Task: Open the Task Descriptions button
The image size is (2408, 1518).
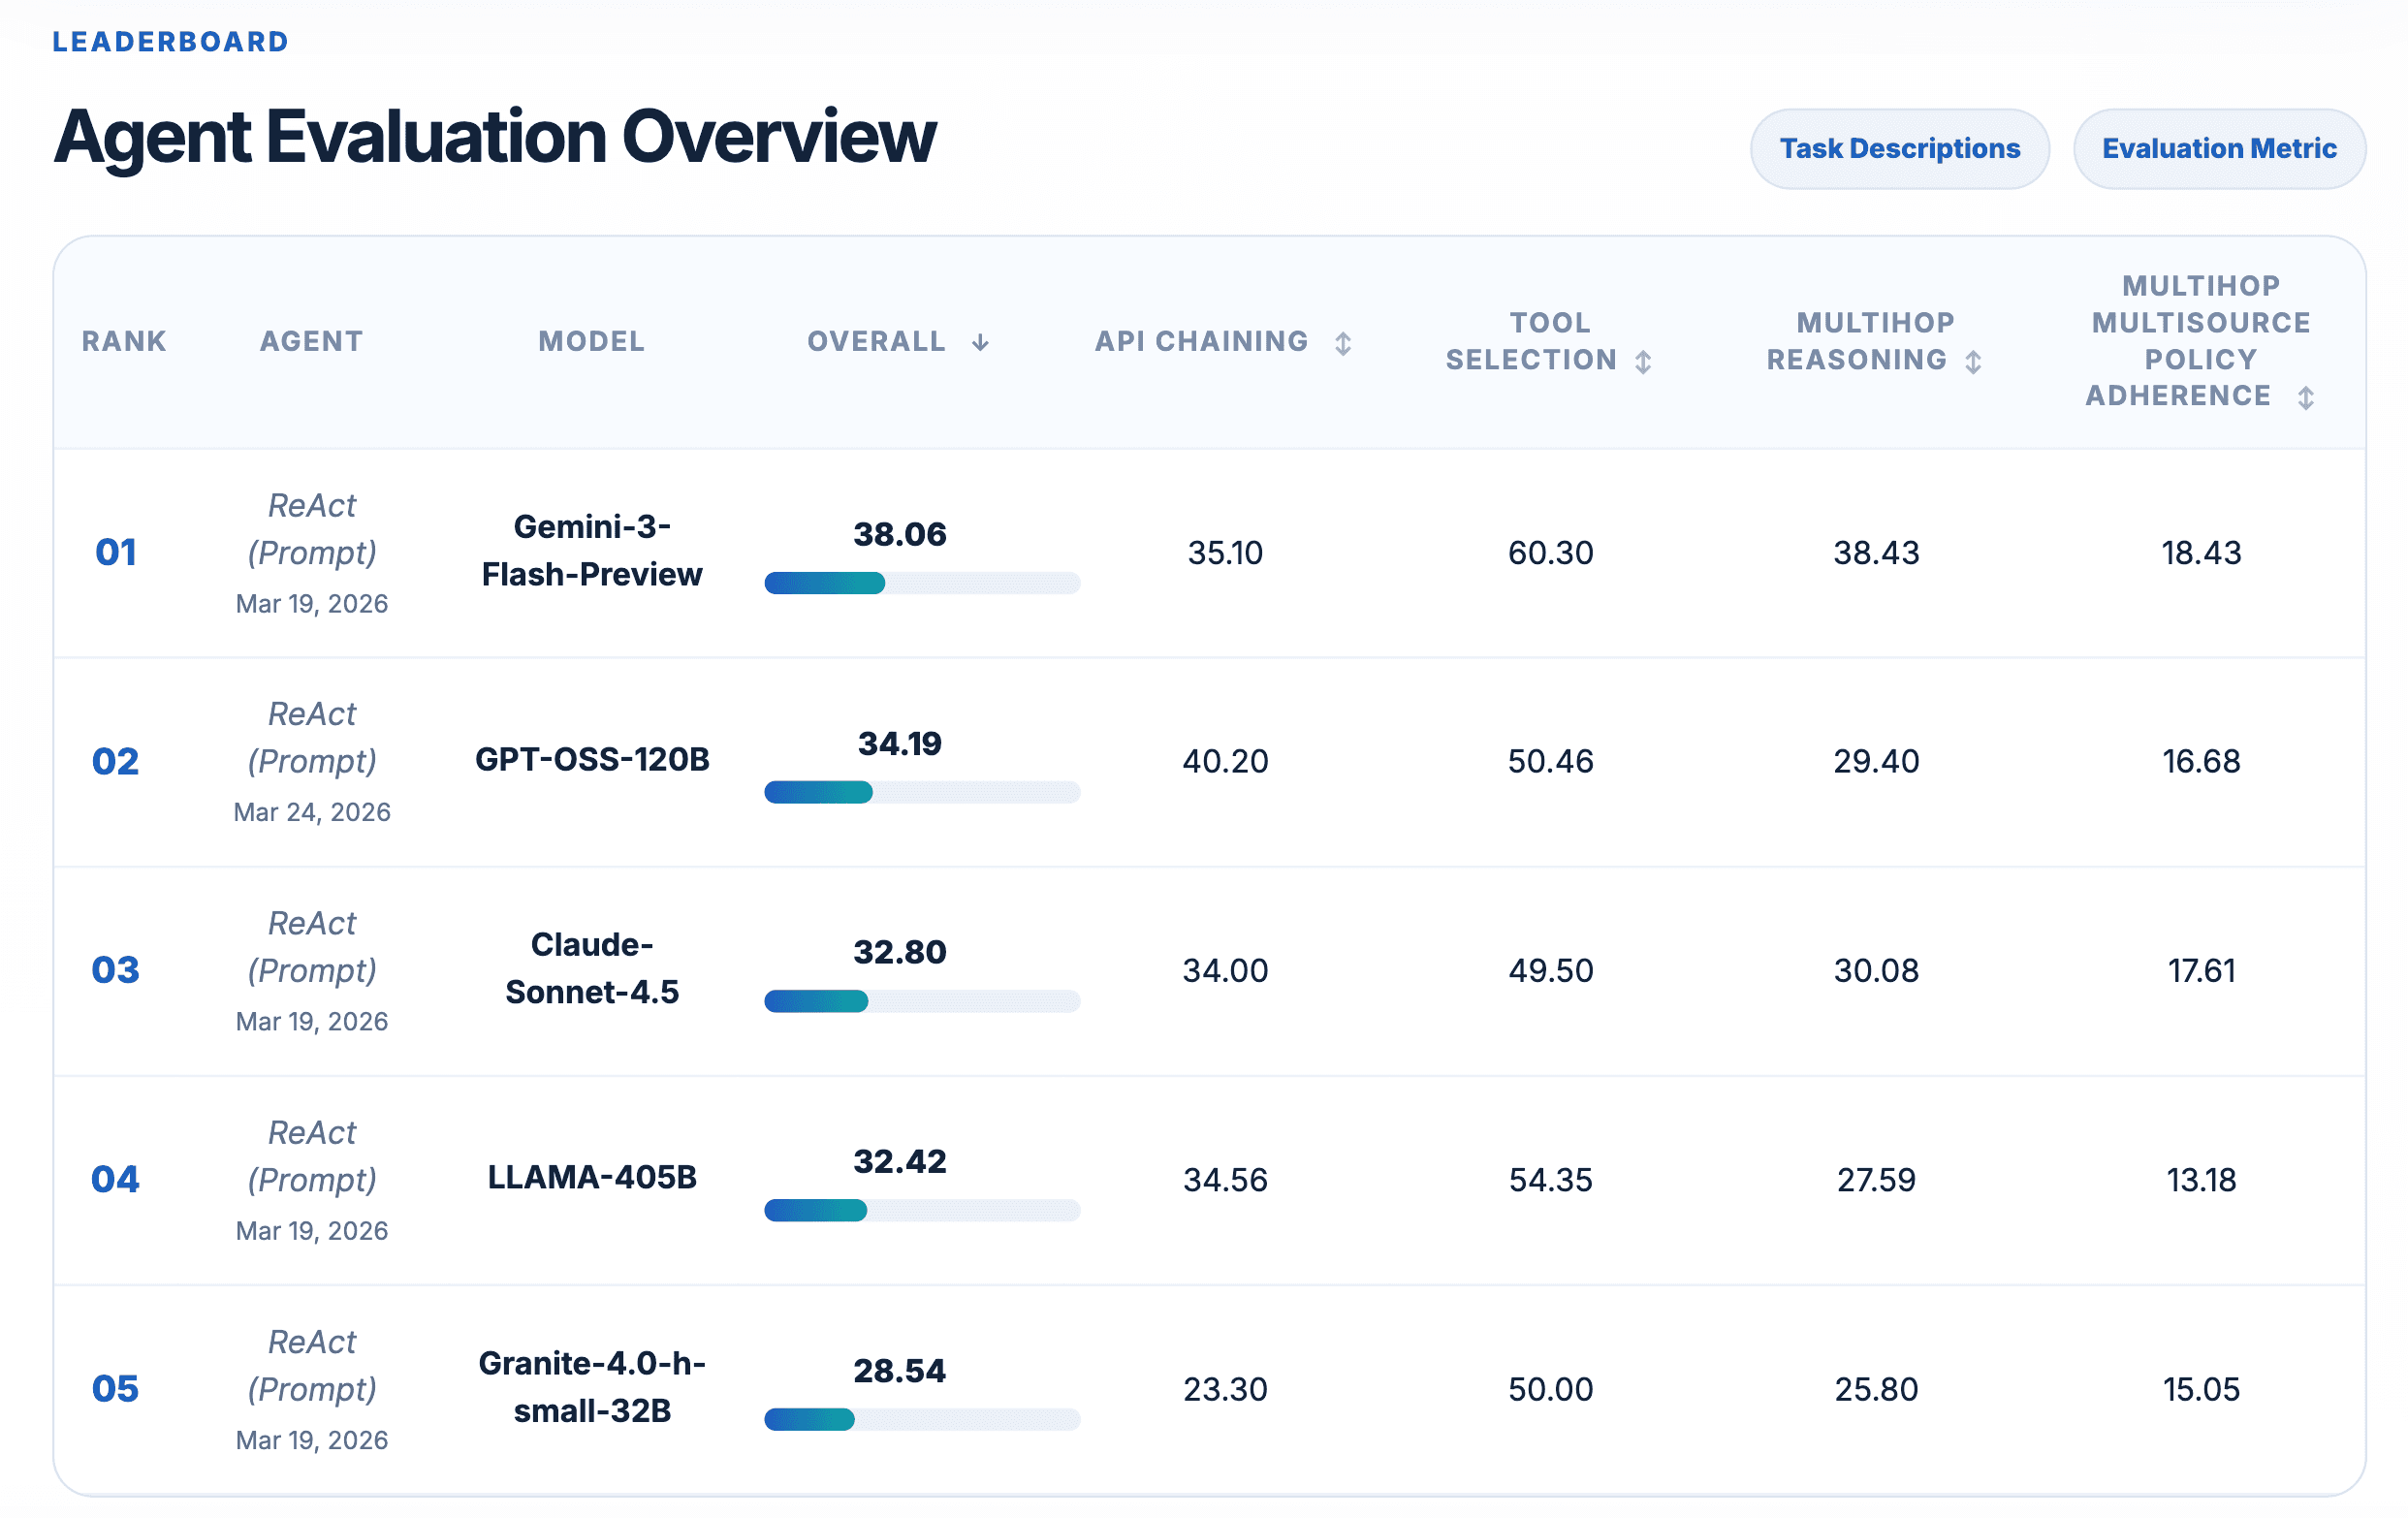Action: coord(1899,149)
